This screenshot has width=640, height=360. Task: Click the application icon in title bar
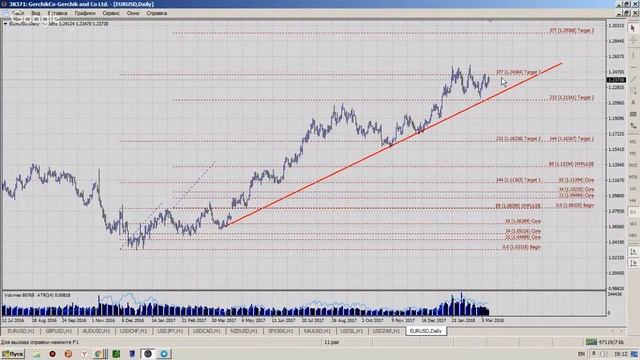[x=4, y=4]
